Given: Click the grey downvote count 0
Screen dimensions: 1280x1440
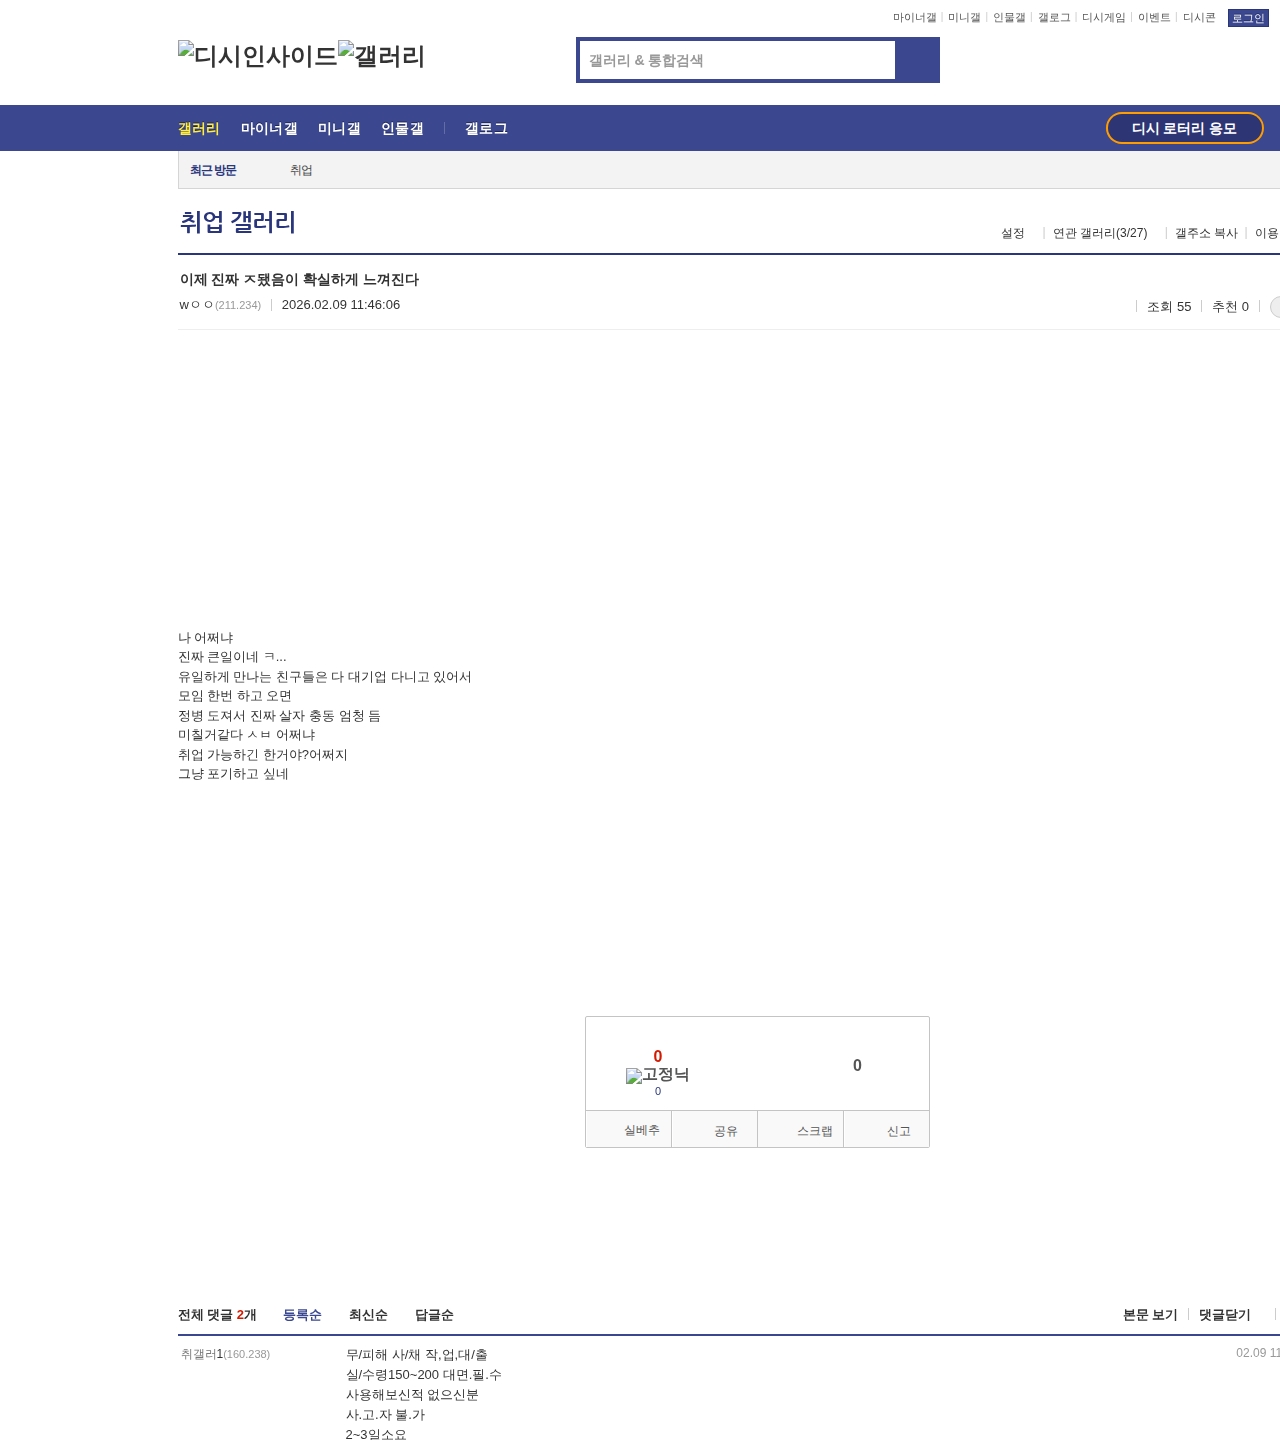Looking at the screenshot, I should pos(857,1066).
